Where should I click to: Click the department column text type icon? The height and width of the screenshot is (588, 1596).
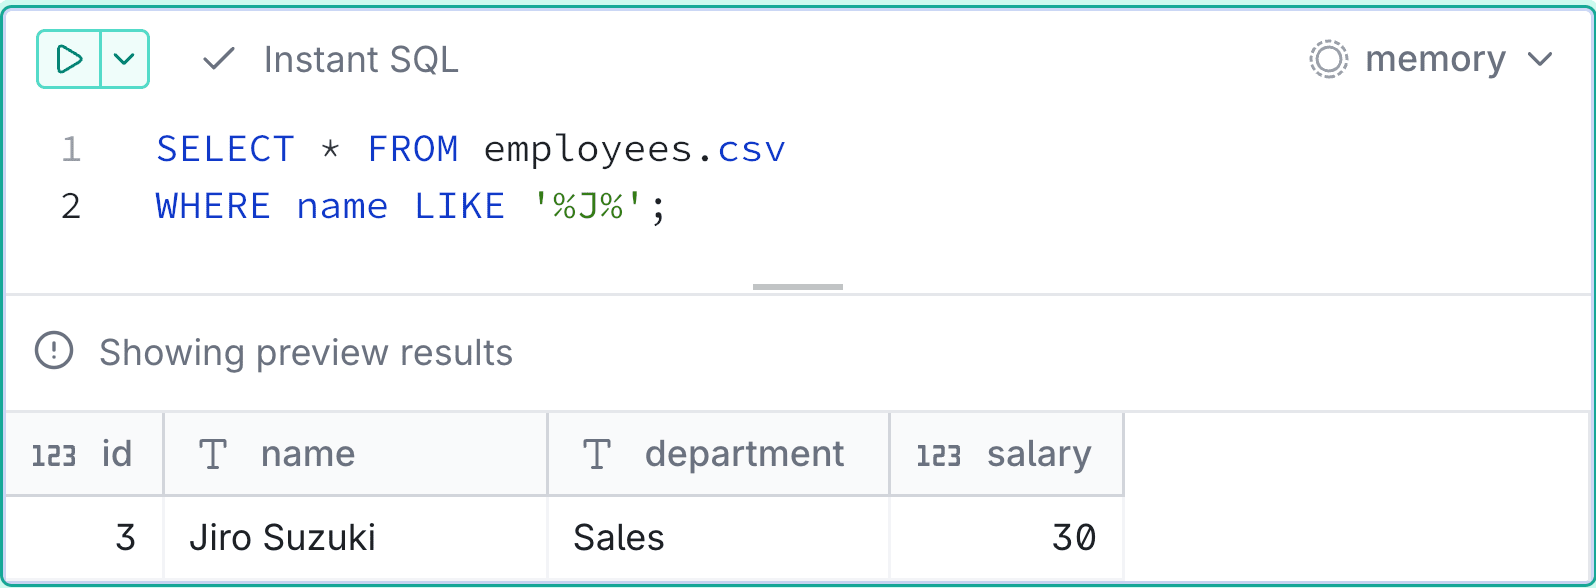point(596,455)
